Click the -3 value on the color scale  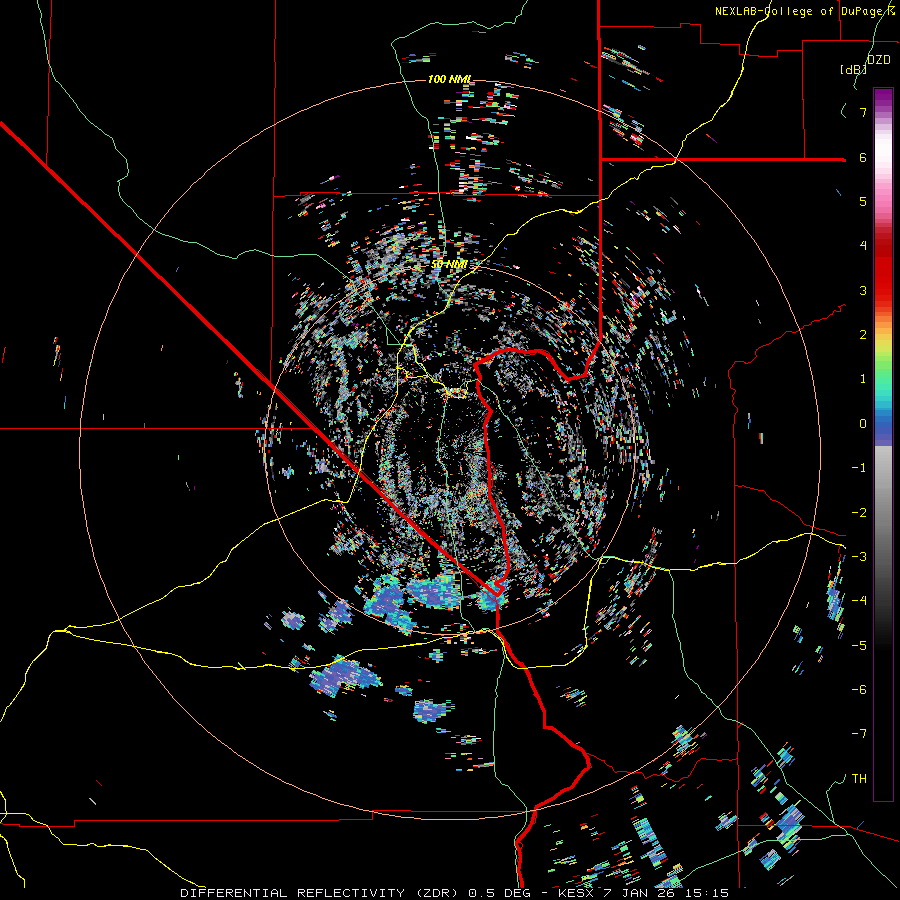click(x=859, y=556)
